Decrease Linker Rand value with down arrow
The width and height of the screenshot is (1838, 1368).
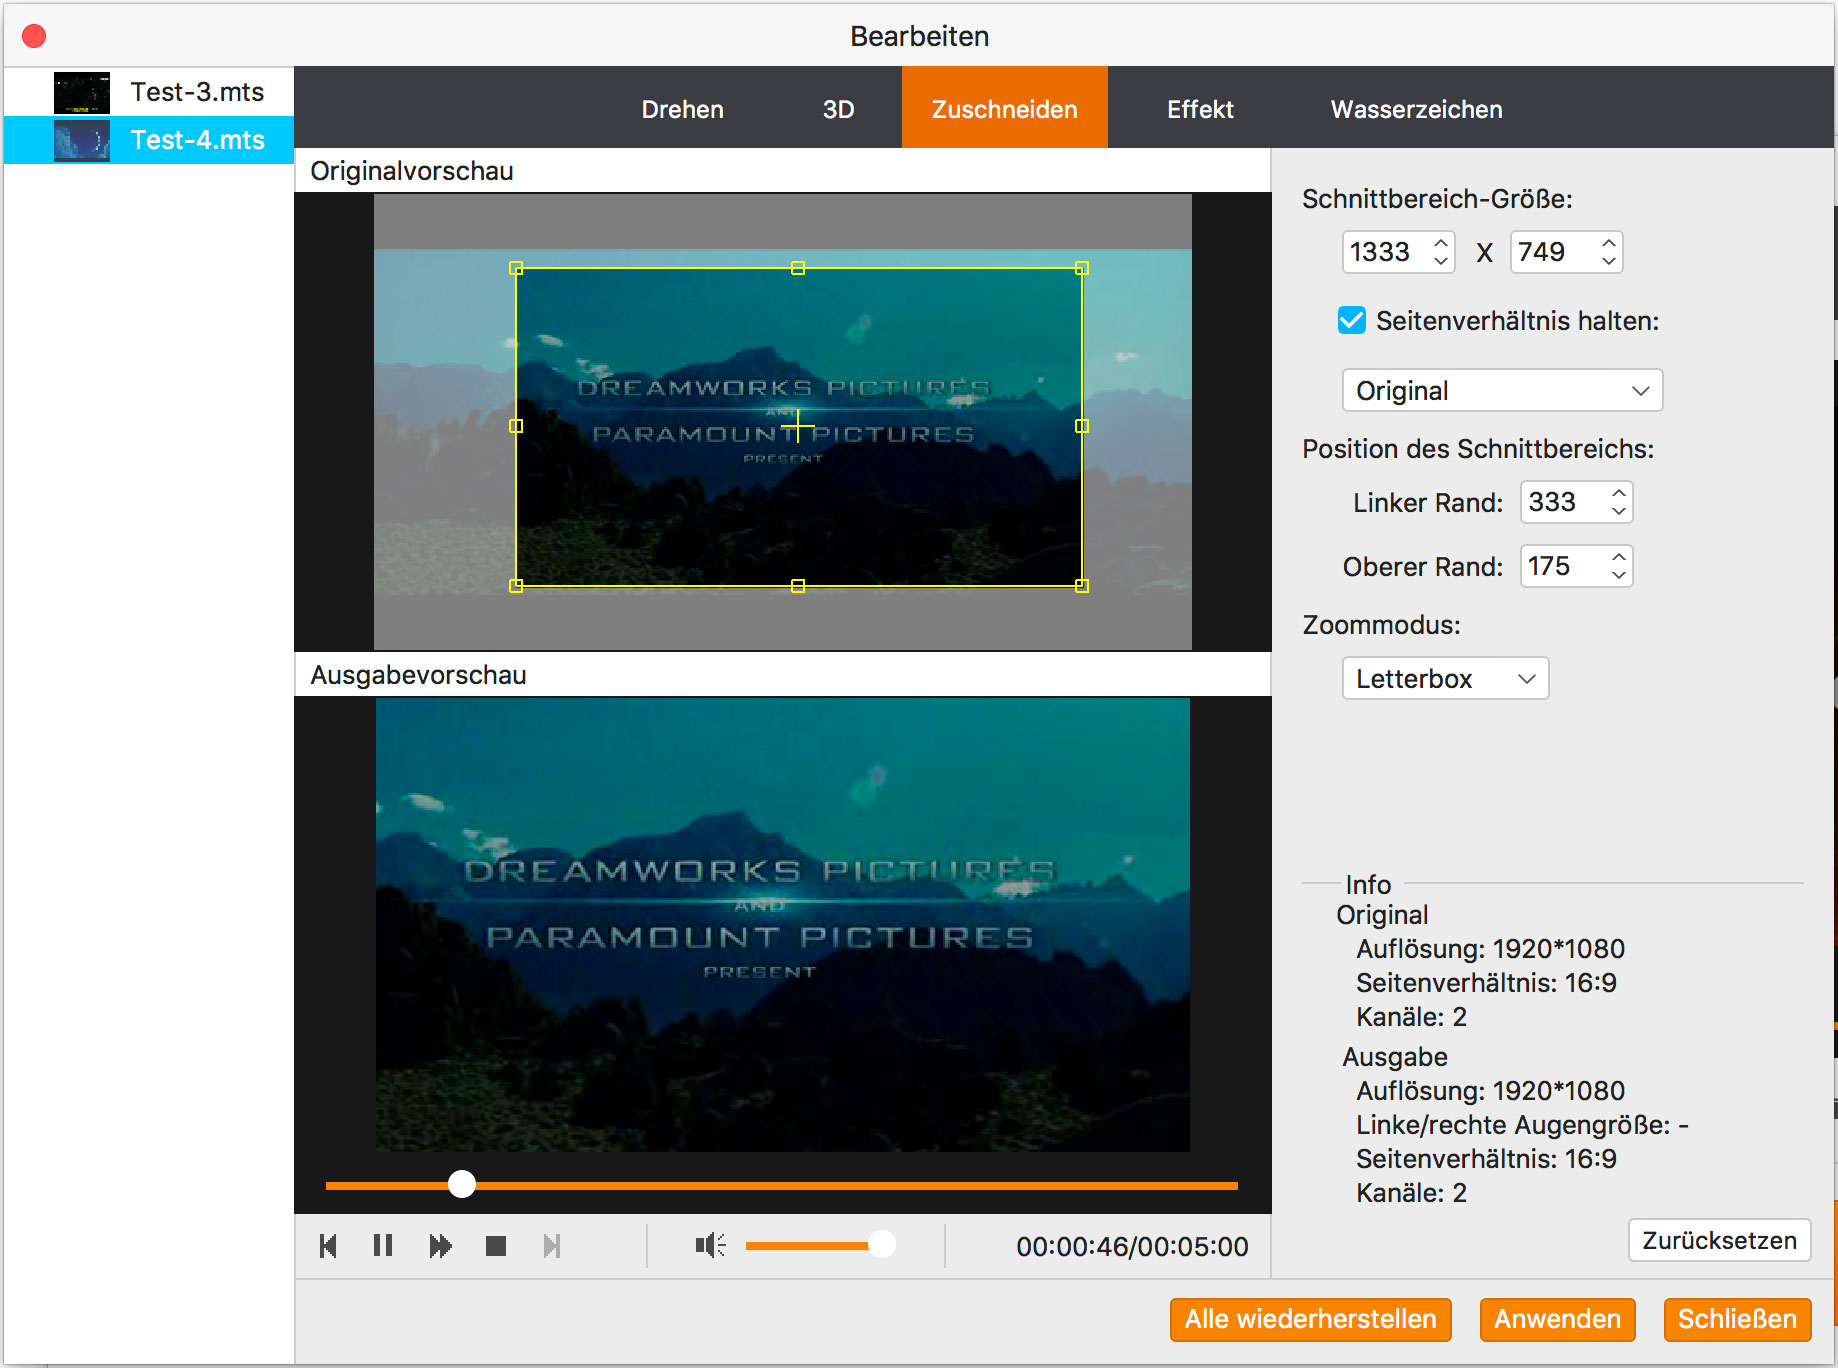point(1619,511)
